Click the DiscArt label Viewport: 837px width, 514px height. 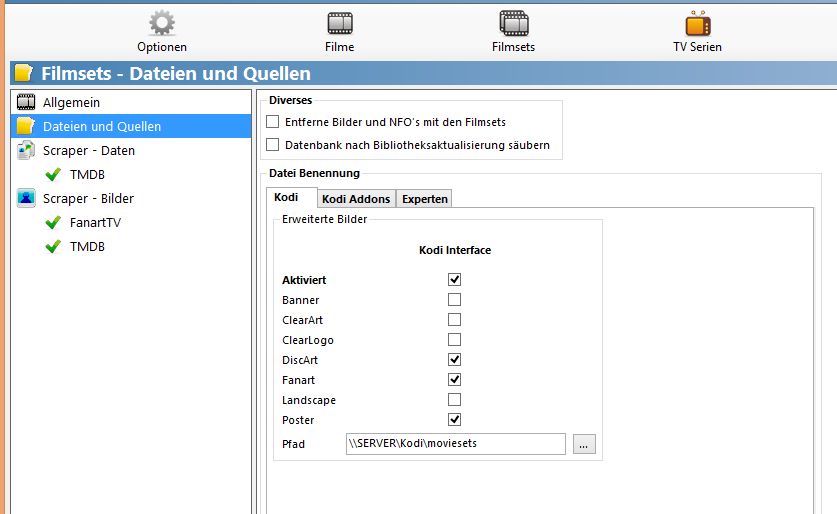tap(300, 360)
